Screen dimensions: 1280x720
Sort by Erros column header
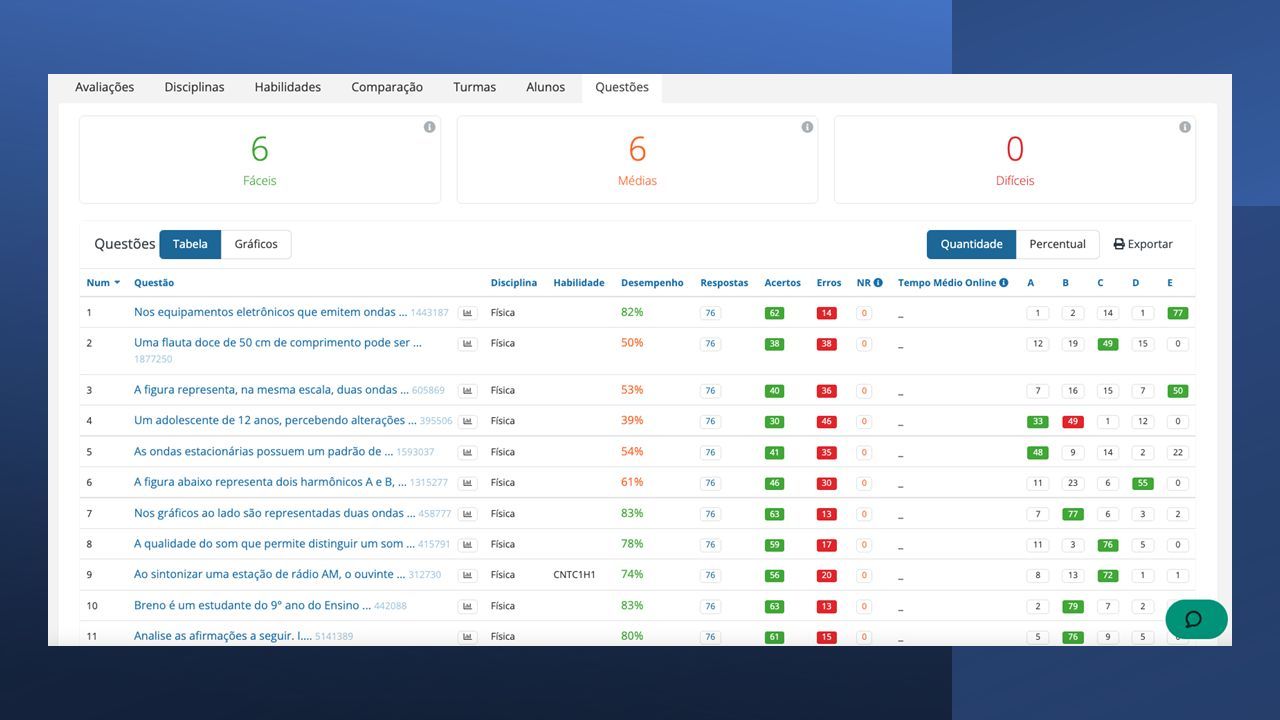[829, 283]
